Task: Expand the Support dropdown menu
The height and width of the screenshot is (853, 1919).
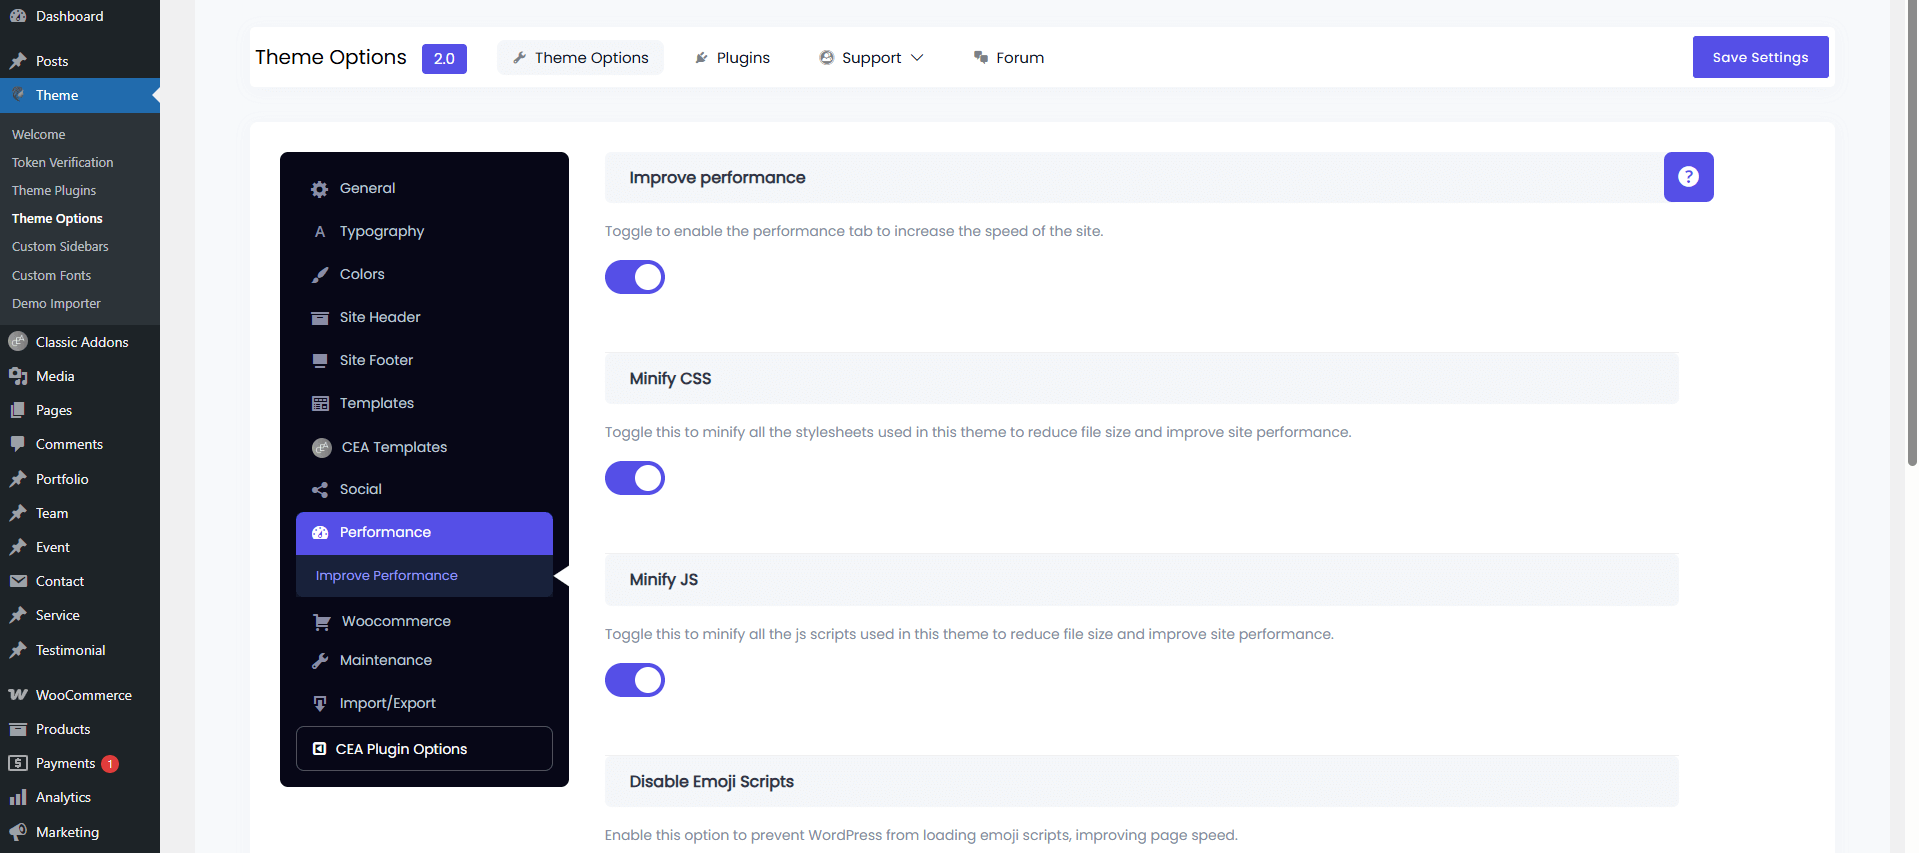Action: coord(872,58)
